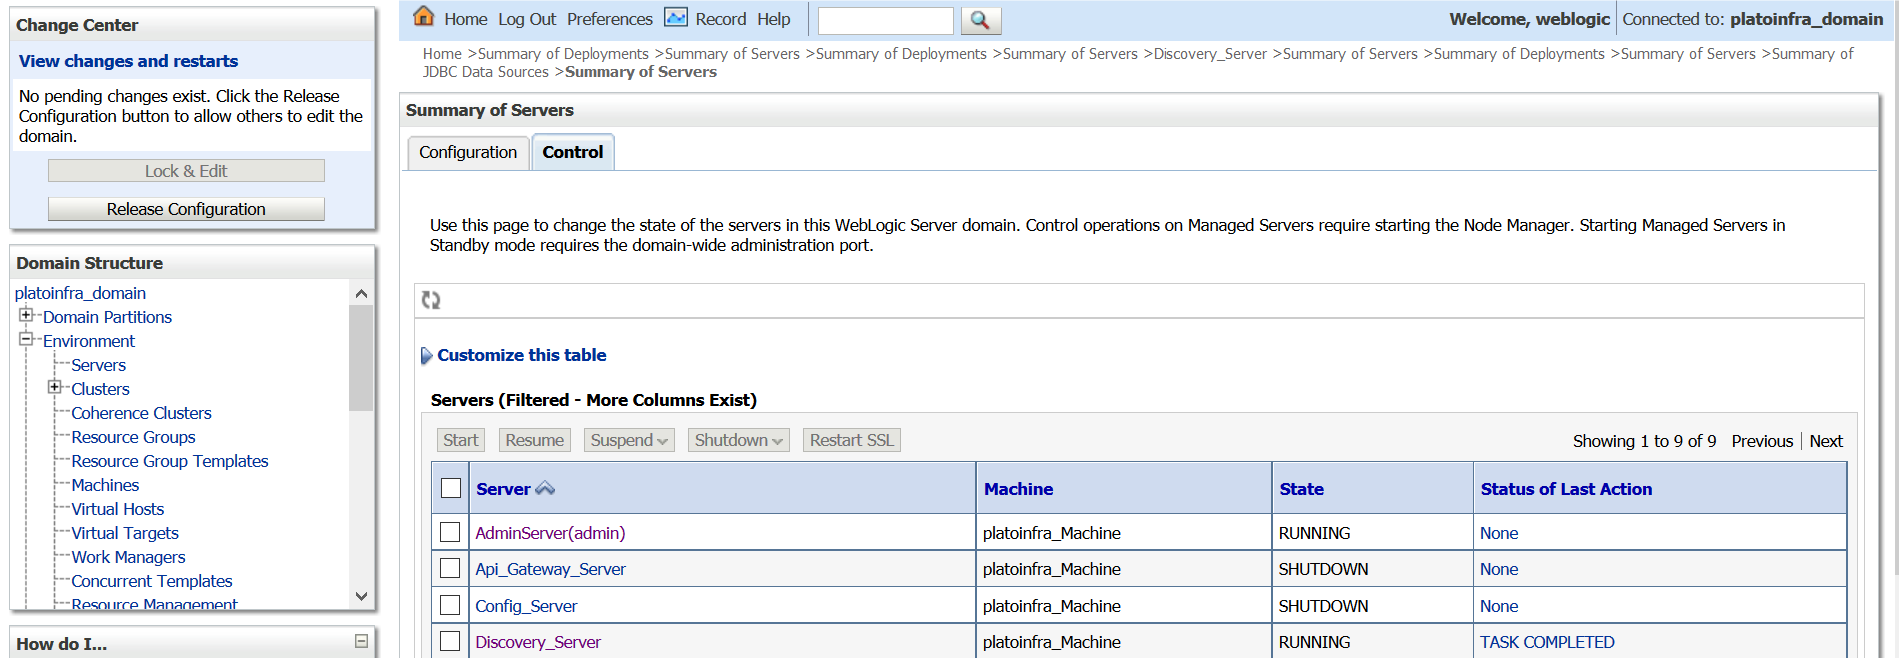Image resolution: width=1900 pixels, height=658 pixels.
Task: Open Servers in Domain Structure tree
Action: click(99, 365)
